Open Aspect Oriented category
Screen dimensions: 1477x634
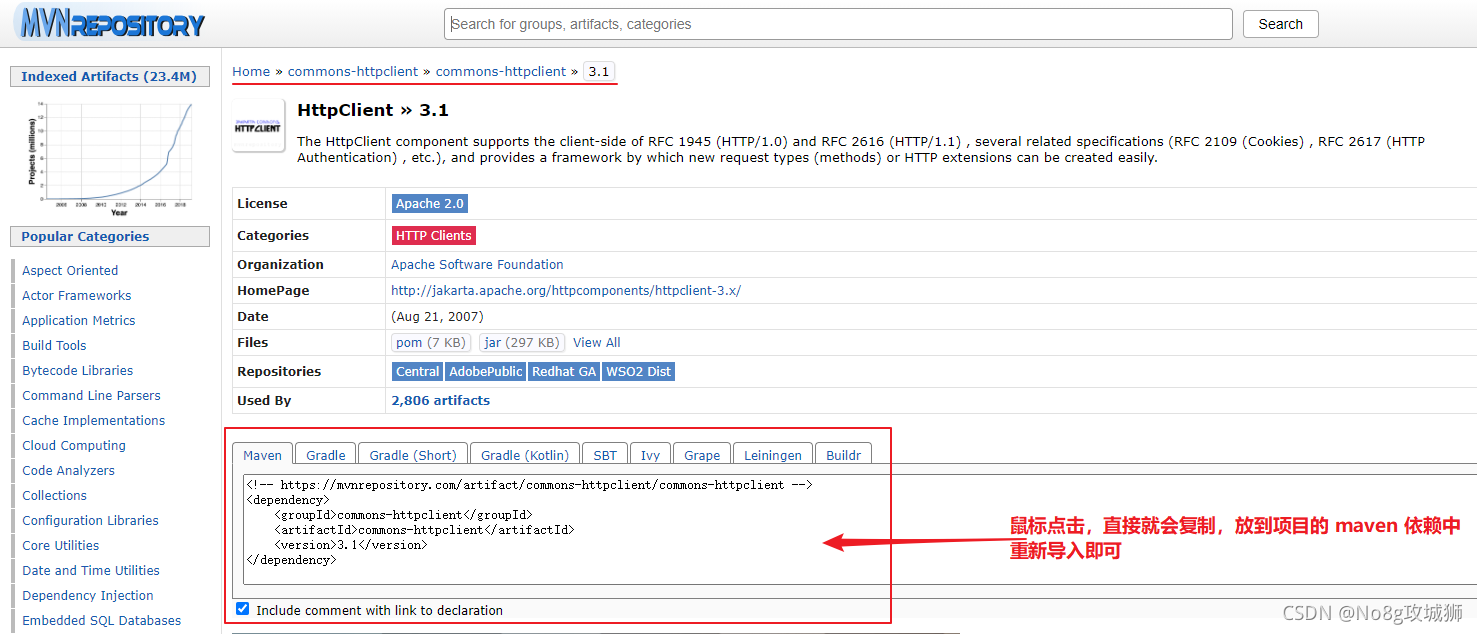click(x=70, y=270)
